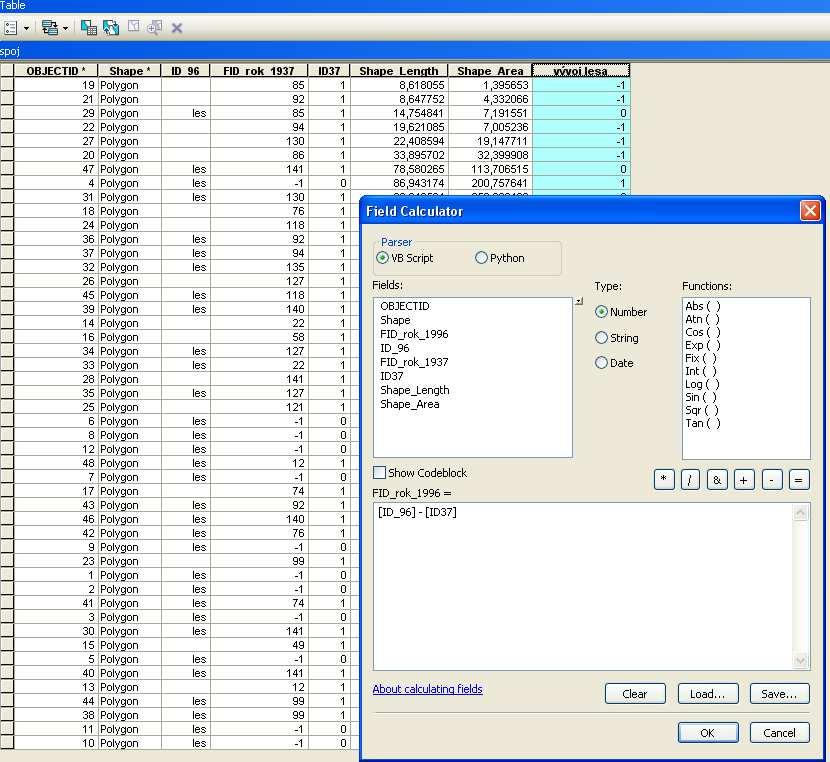
Task: Cancel the Field Calculator dialog
Action: point(779,733)
